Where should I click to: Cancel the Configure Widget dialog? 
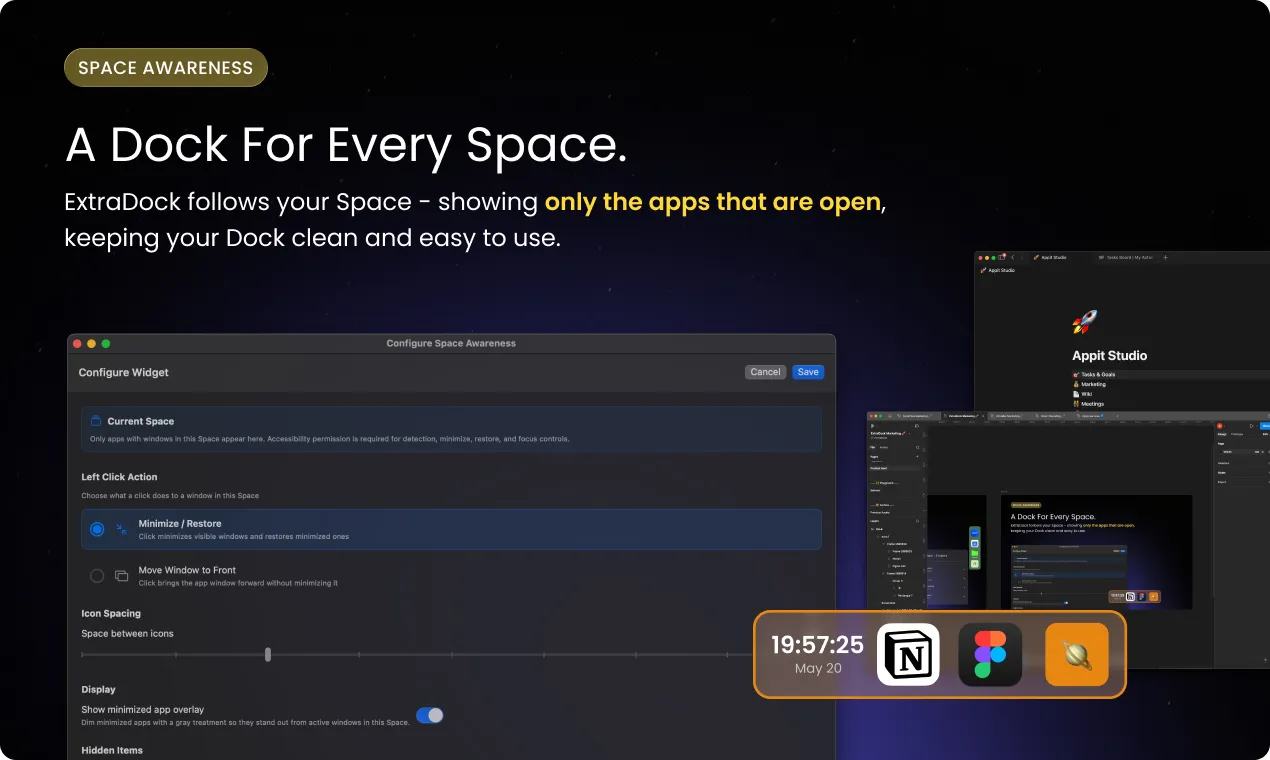(x=765, y=372)
